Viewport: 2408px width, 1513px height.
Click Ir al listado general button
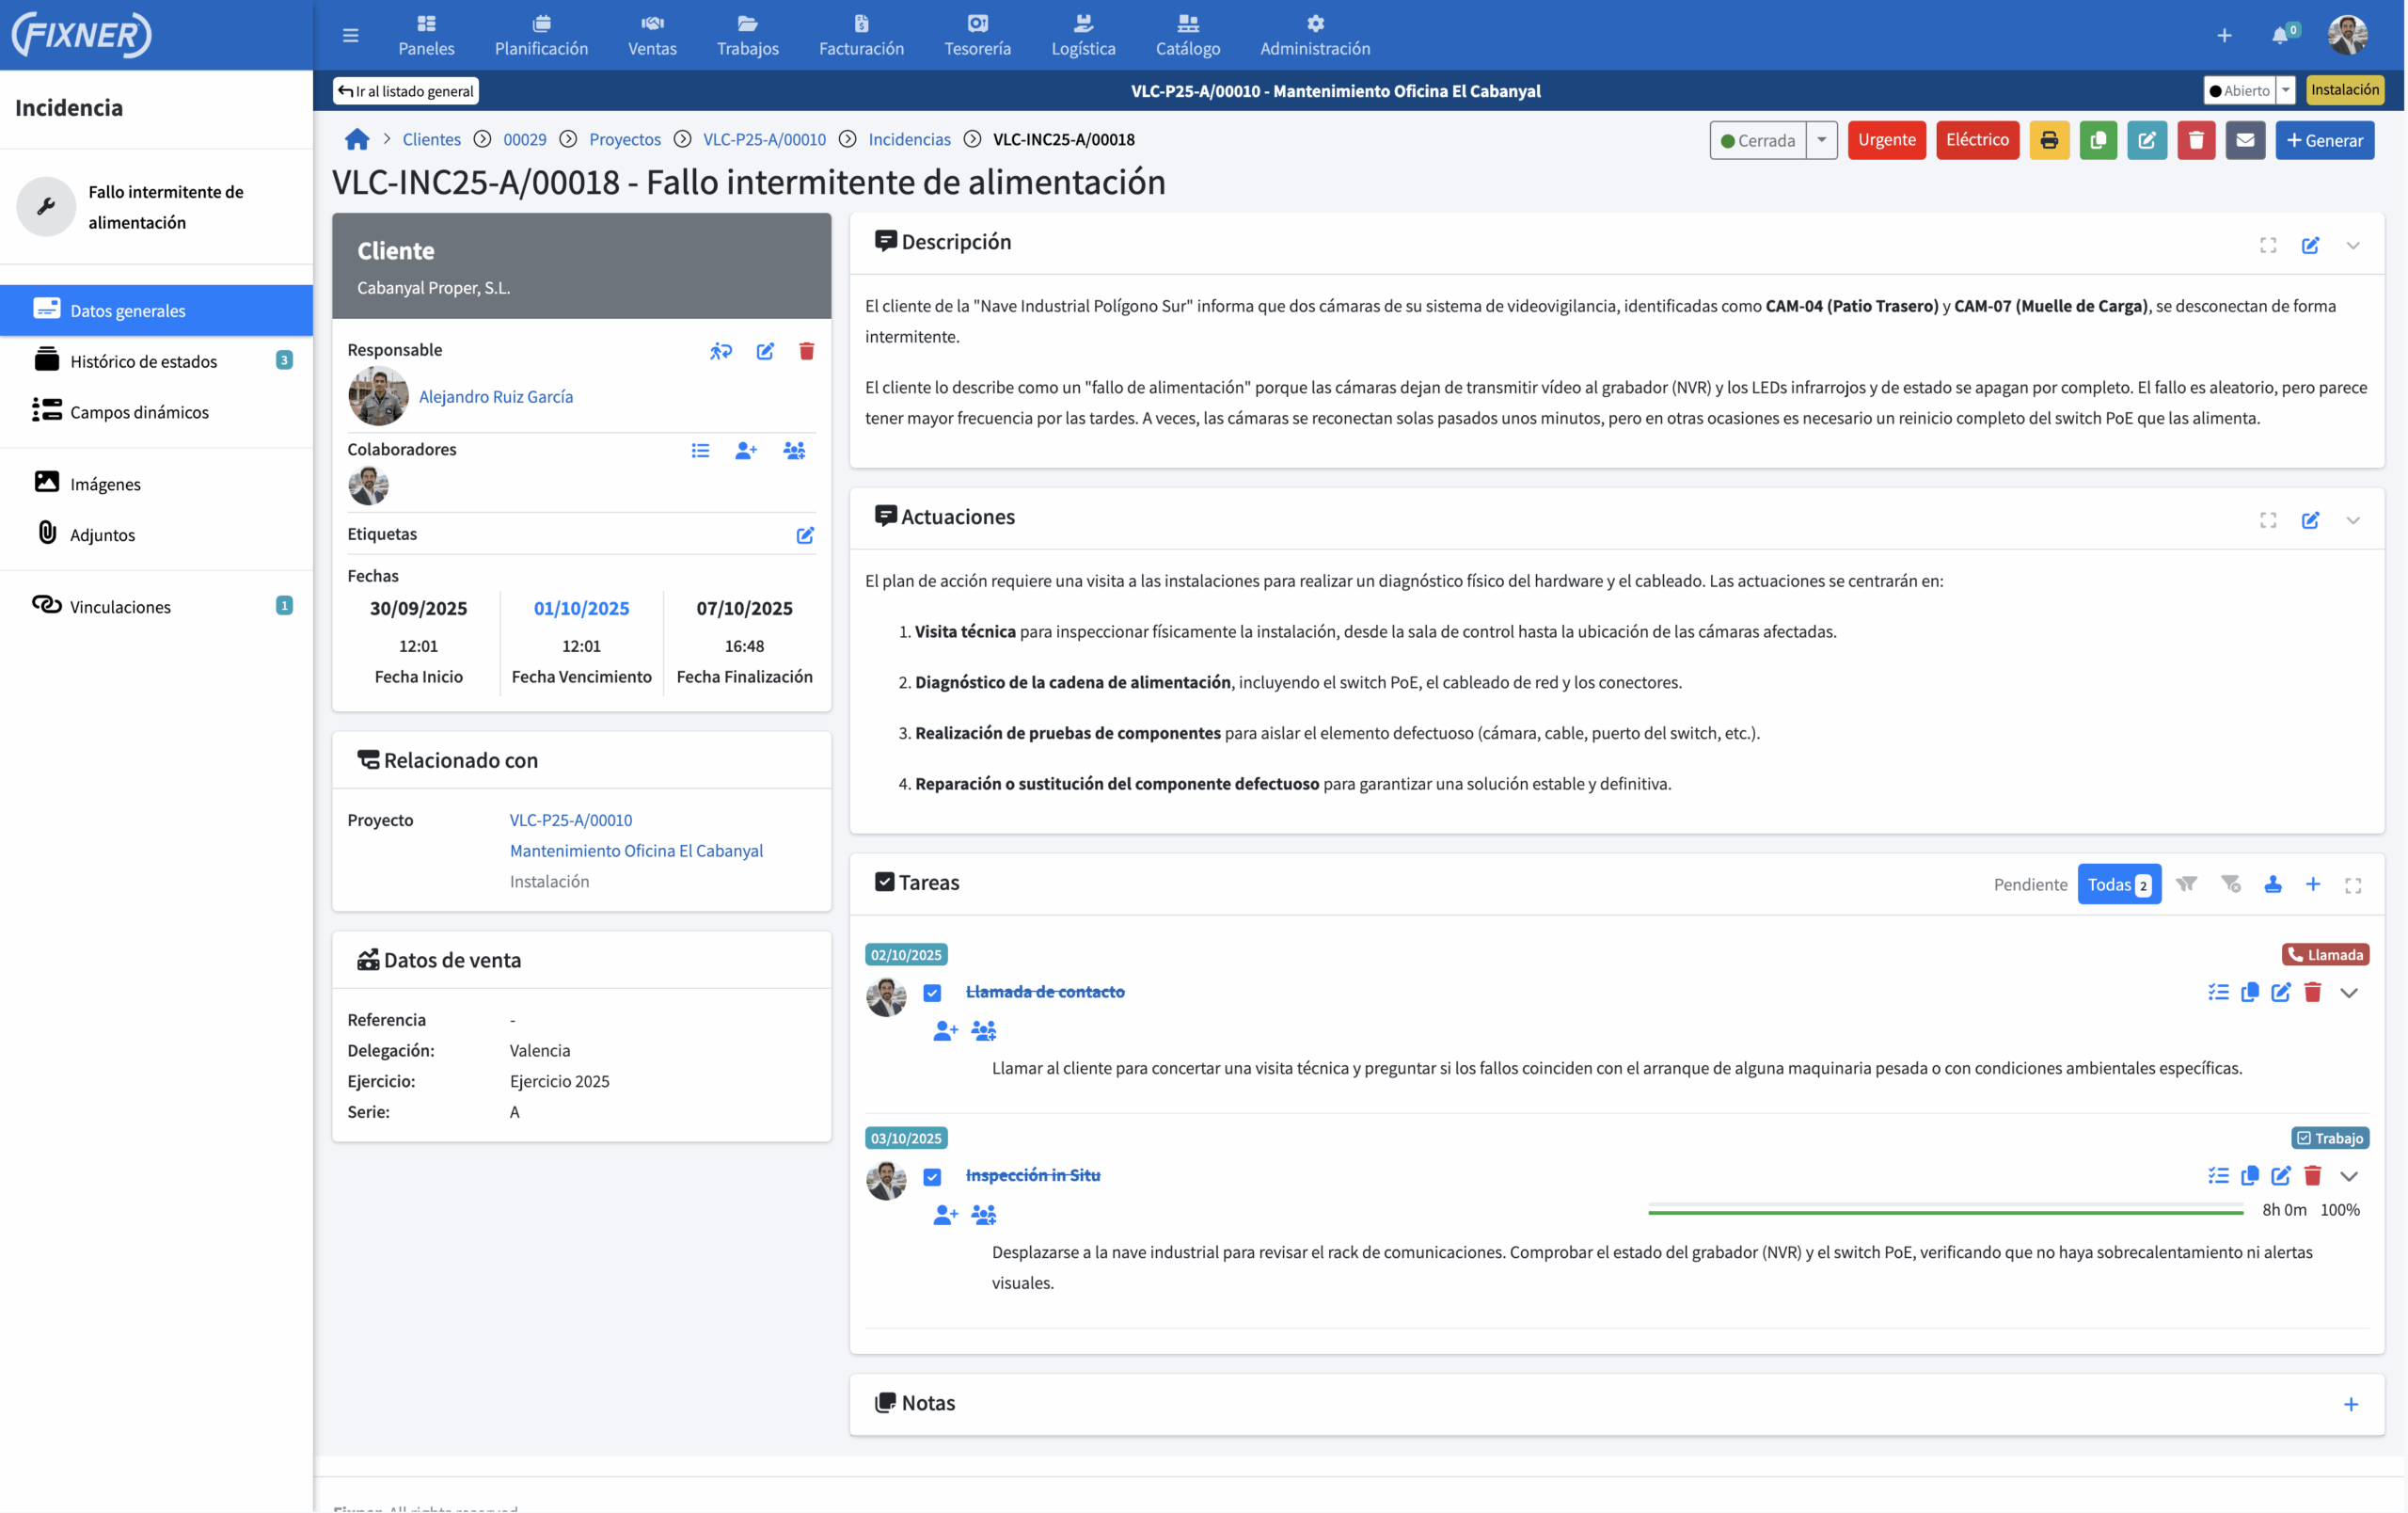pyautogui.click(x=406, y=91)
